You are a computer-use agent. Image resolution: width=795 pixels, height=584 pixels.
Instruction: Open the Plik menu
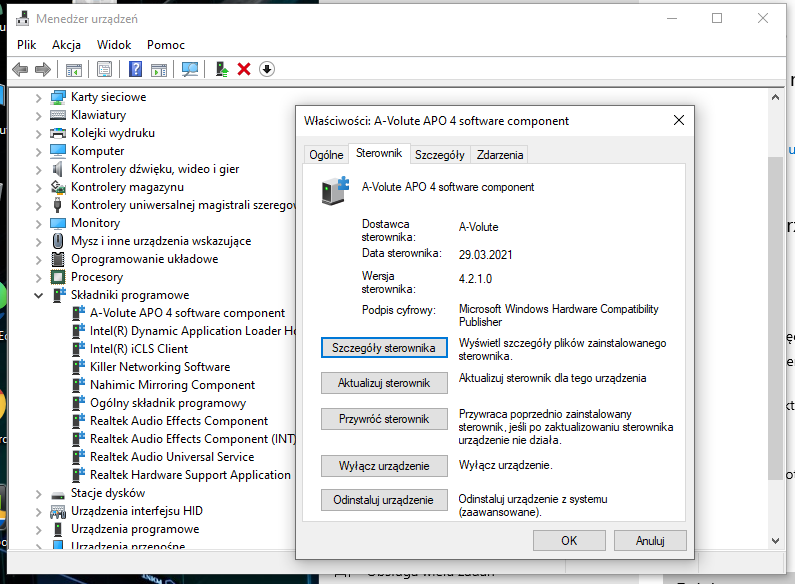click(x=26, y=45)
